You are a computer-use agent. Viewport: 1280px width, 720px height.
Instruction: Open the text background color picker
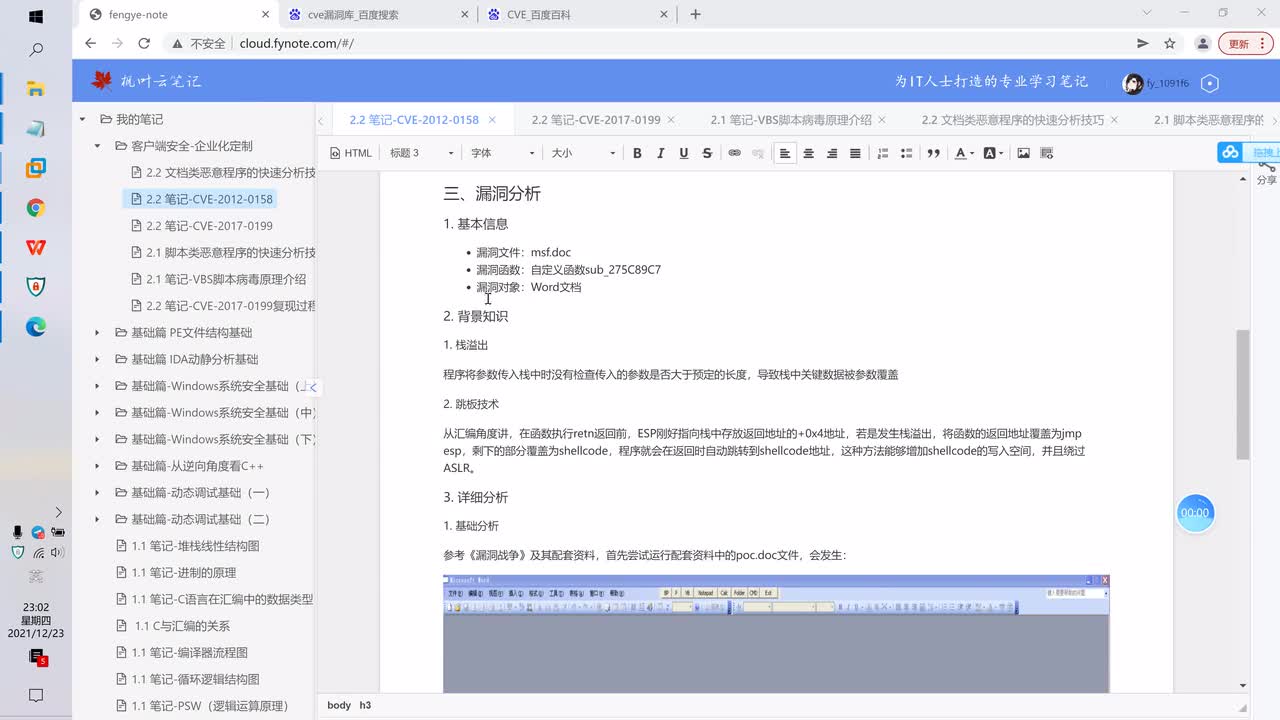(993, 153)
